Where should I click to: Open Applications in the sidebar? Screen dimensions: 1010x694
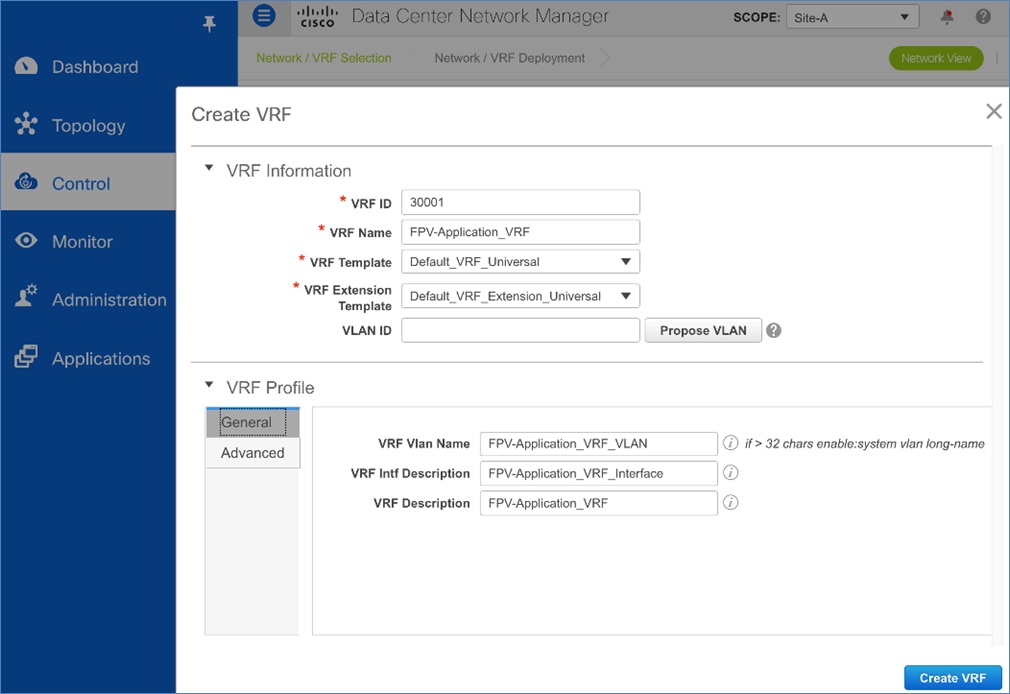[100, 358]
